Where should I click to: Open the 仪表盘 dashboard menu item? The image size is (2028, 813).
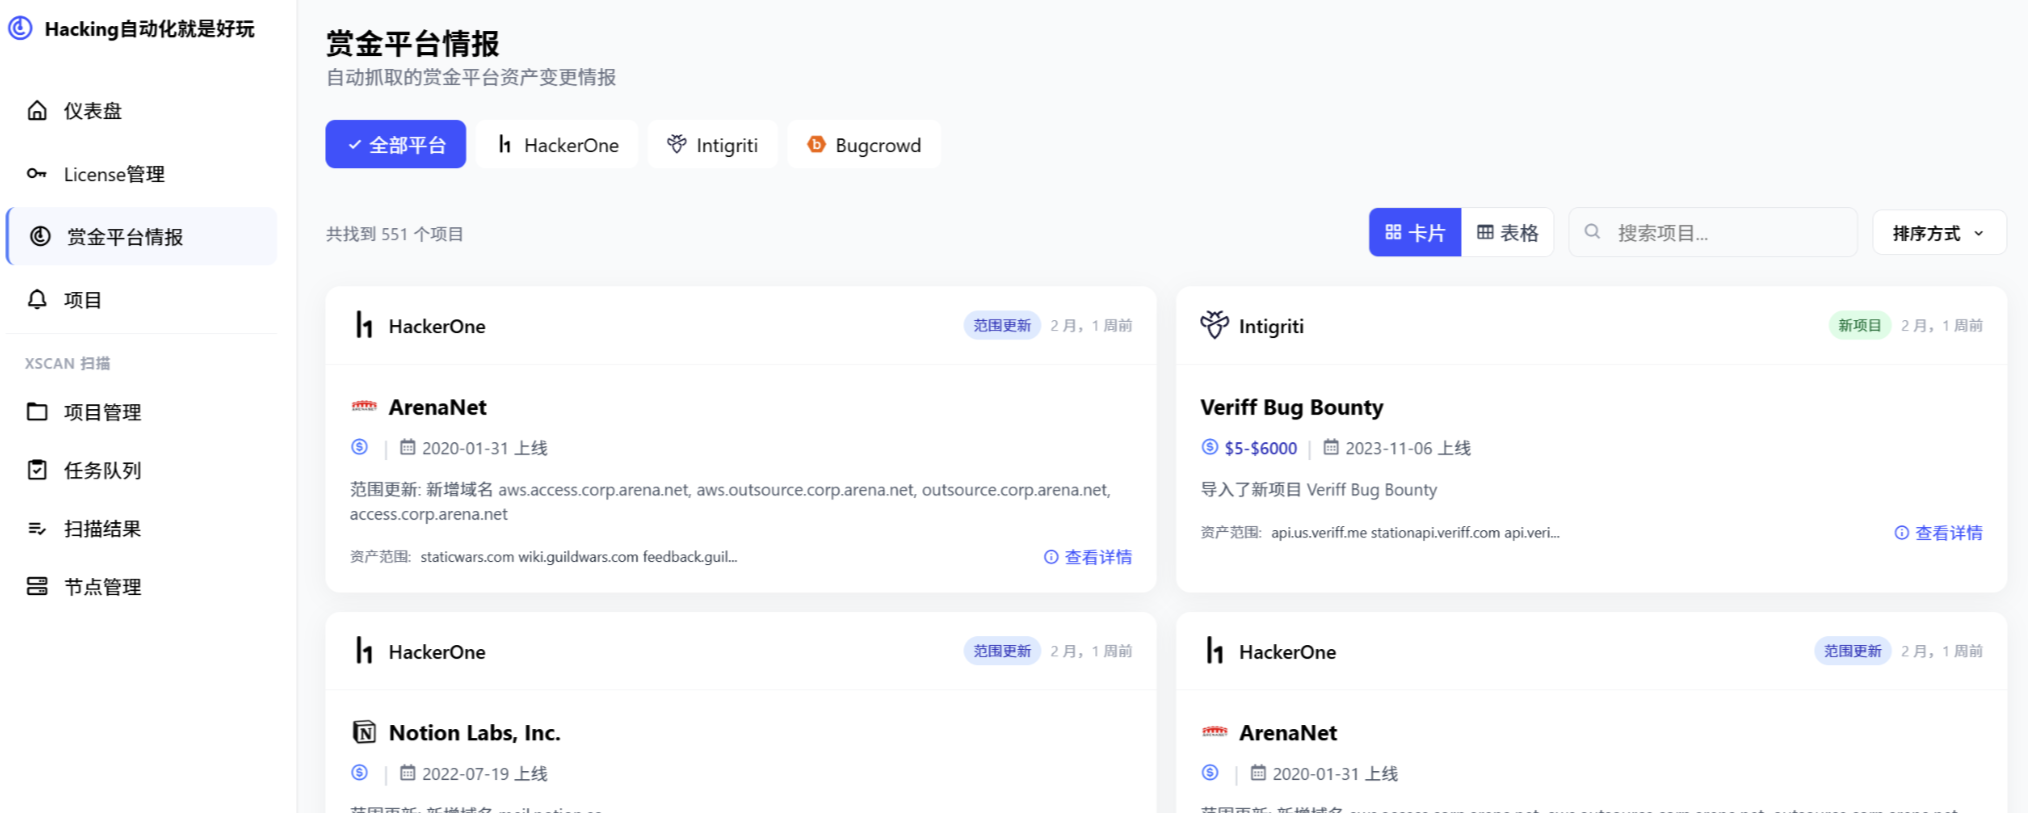coord(141,111)
